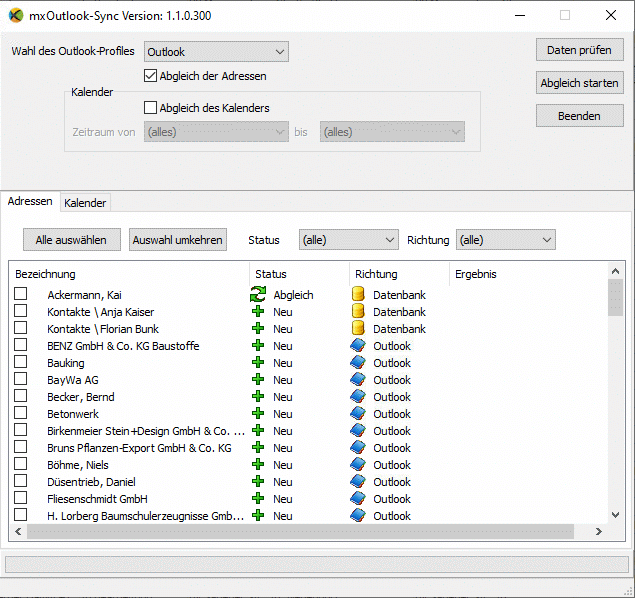Select Kontakte \ Florian Bunk entry
The image size is (635, 598).
103,329
